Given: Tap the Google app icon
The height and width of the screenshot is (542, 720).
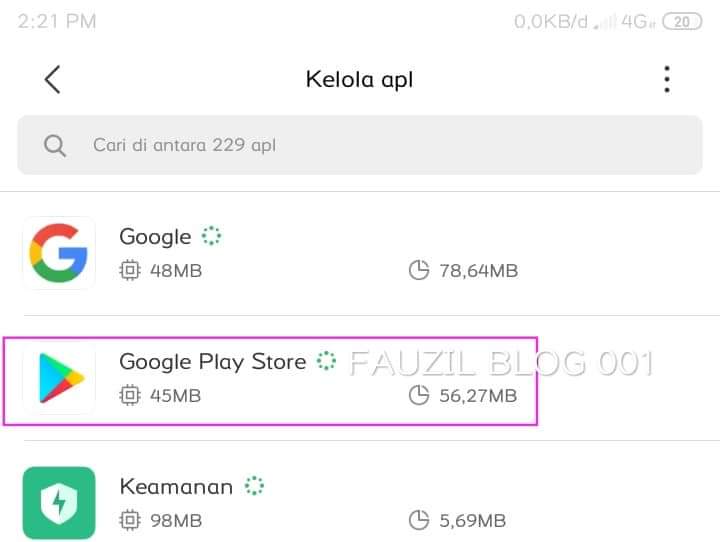Looking at the screenshot, I should coord(59,253).
